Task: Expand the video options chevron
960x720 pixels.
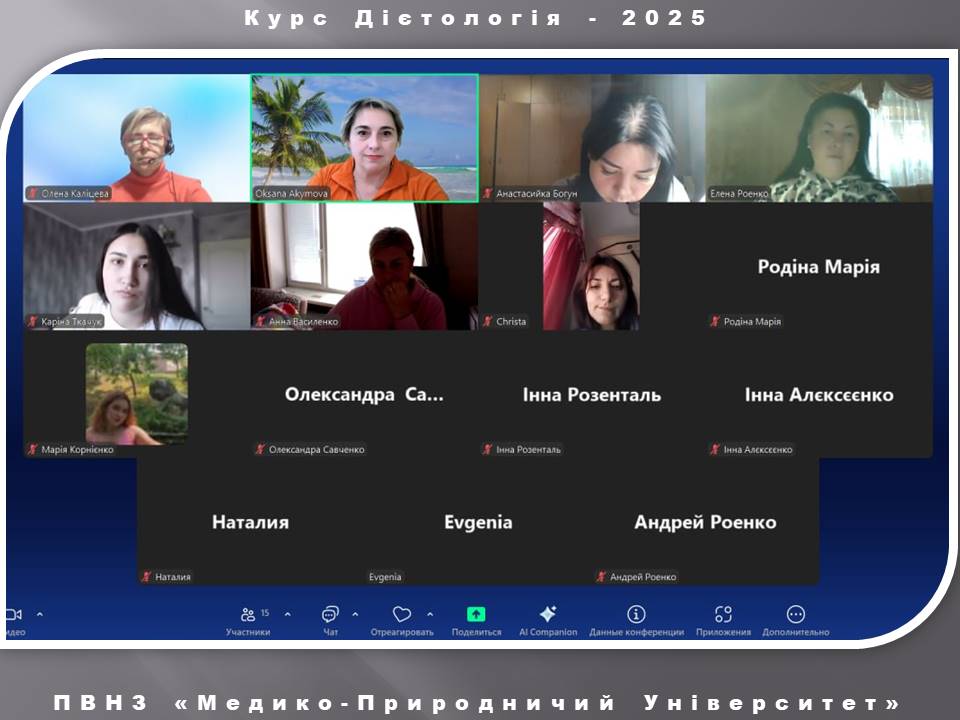Action: [40, 614]
